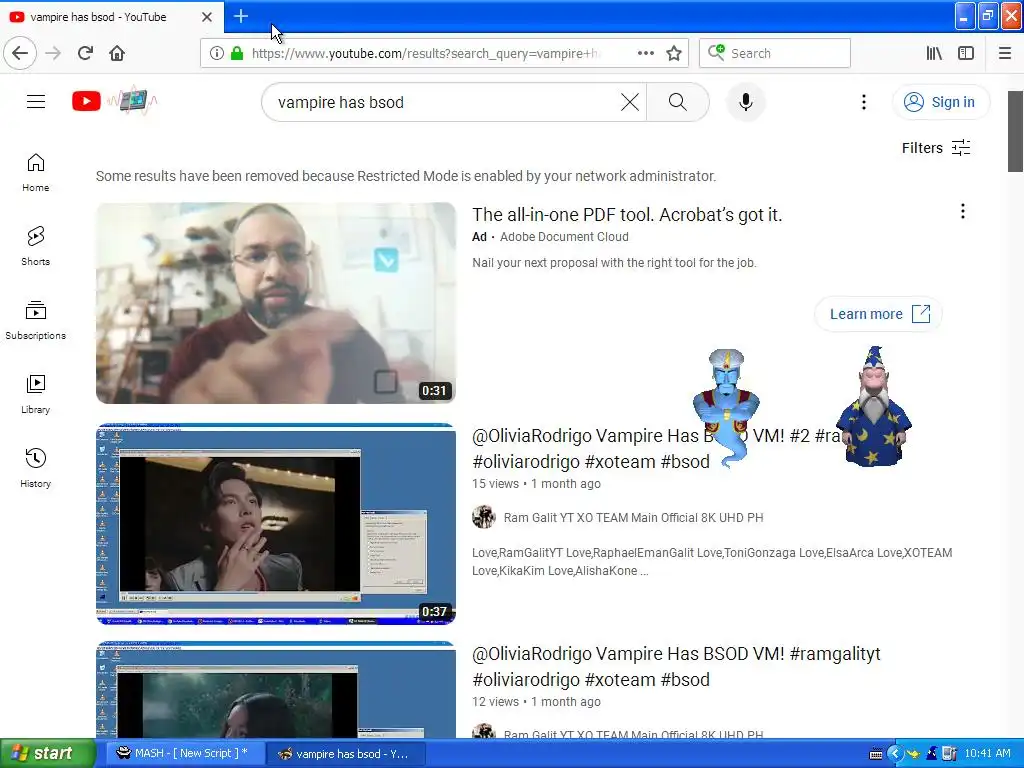Viewport: 1024px width, 768px height.
Task: Open Library in YouTube sidebar
Action: (x=35, y=394)
